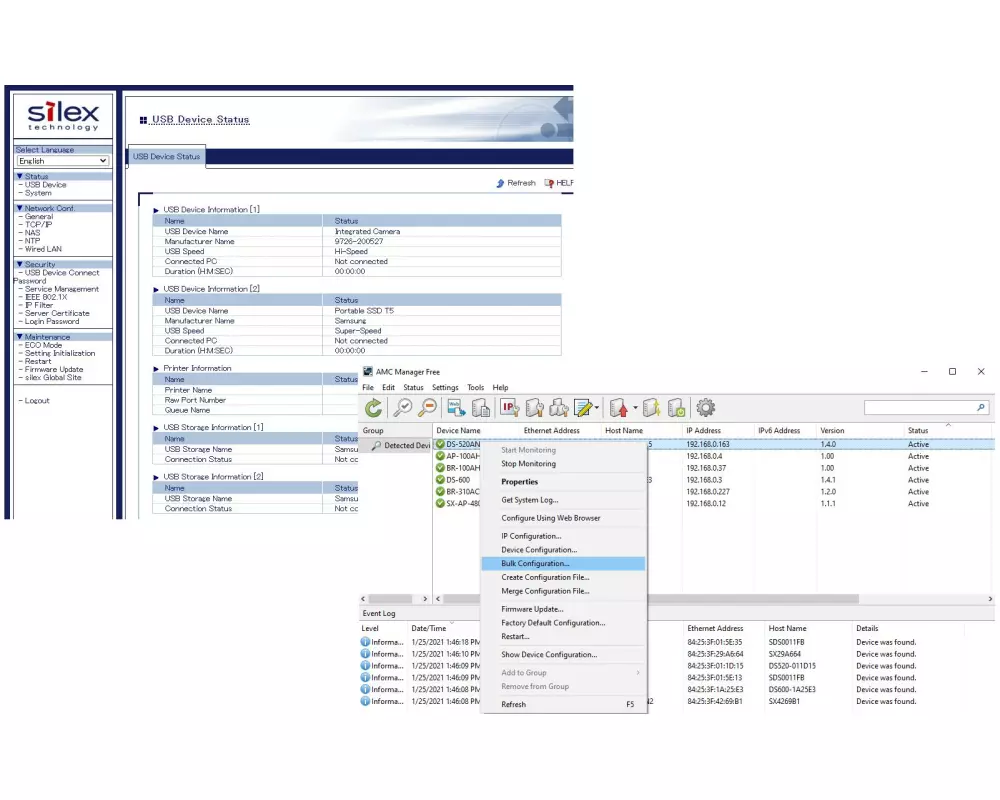Open the Select Language dropdown
The height and width of the screenshot is (800, 1000).
(x=62, y=161)
